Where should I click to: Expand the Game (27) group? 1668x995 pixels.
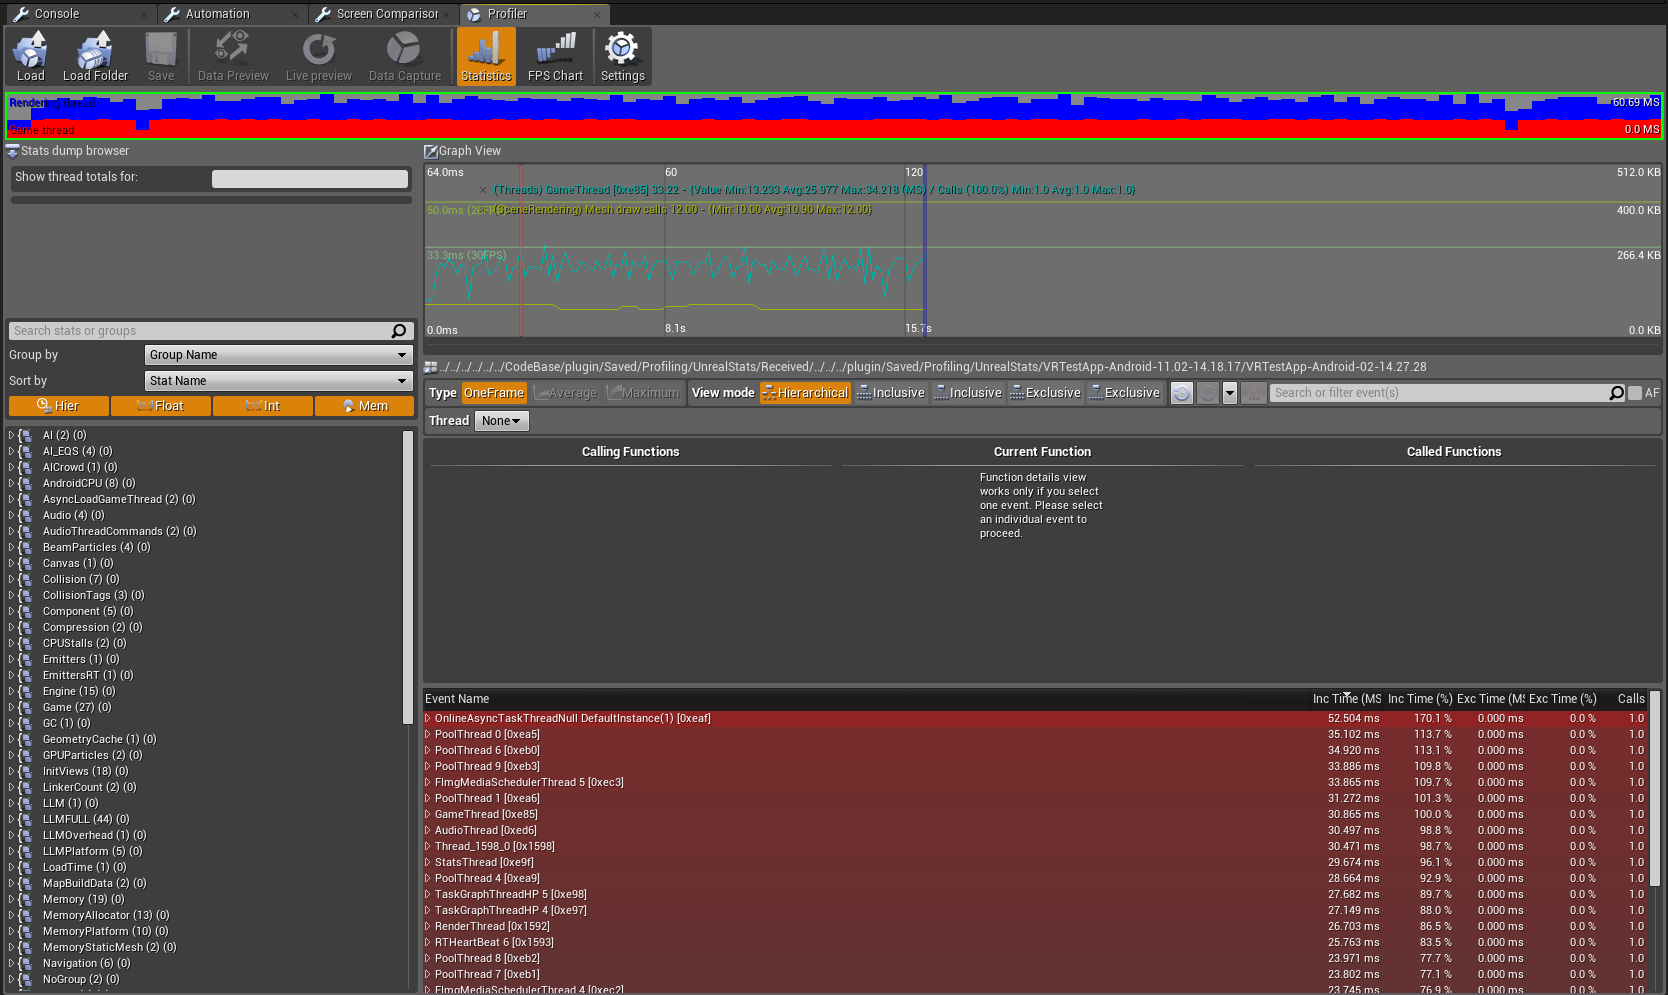[11, 707]
